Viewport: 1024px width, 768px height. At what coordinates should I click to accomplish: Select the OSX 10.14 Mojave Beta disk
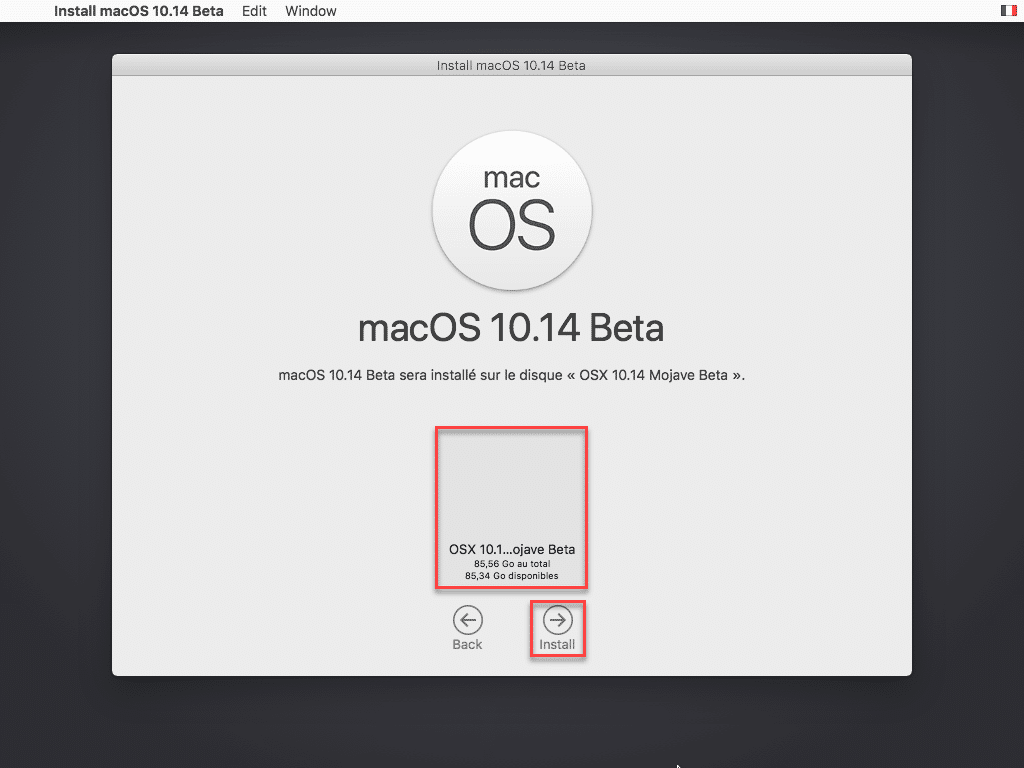511,508
